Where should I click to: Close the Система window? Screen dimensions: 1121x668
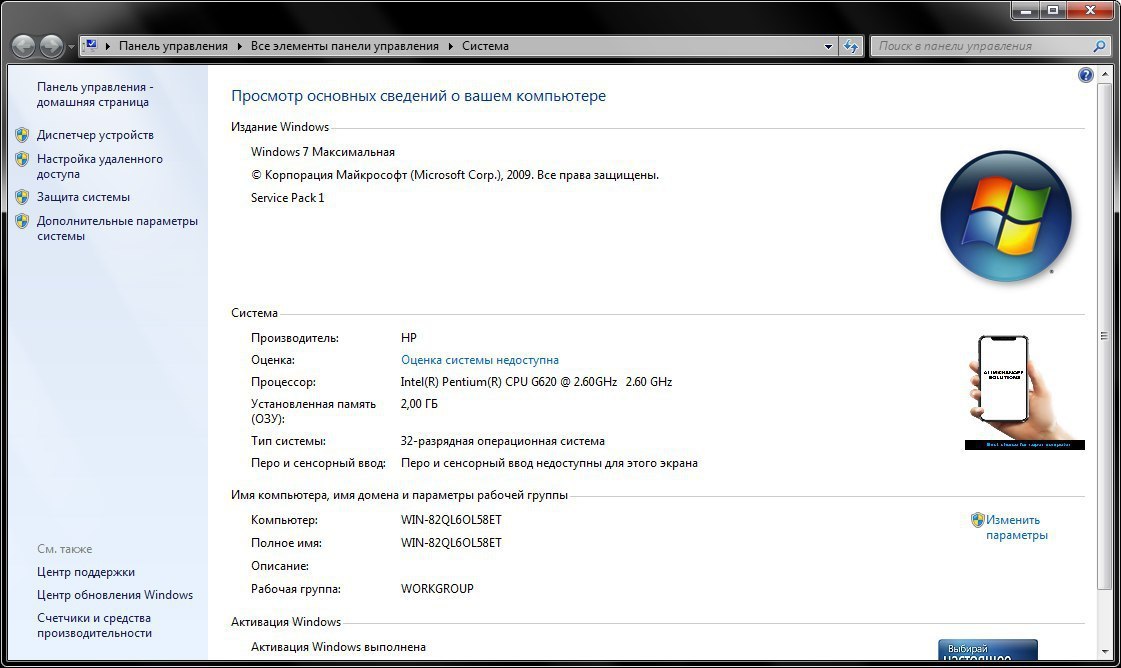(x=1091, y=11)
